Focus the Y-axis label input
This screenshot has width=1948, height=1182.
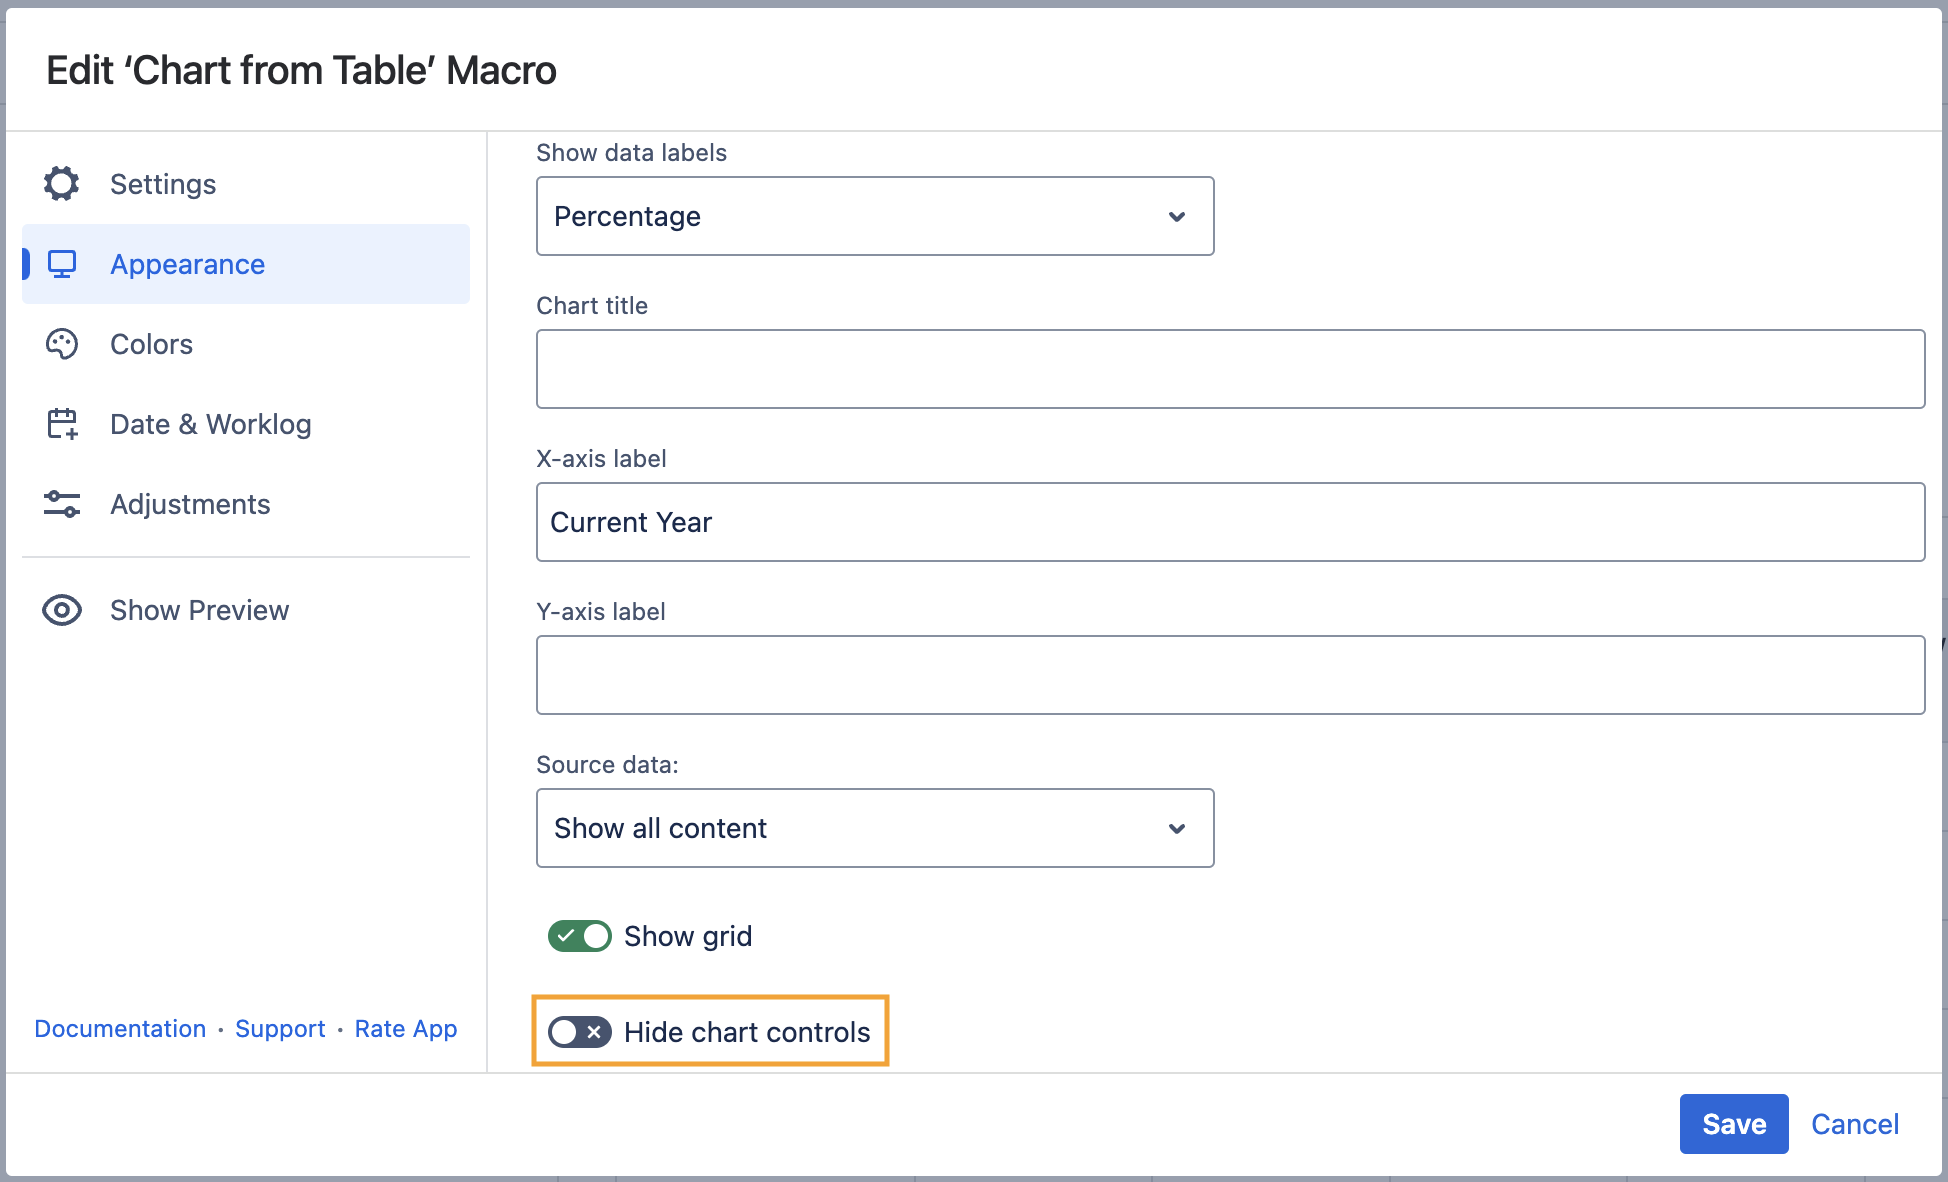click(x=1230, y=675)
